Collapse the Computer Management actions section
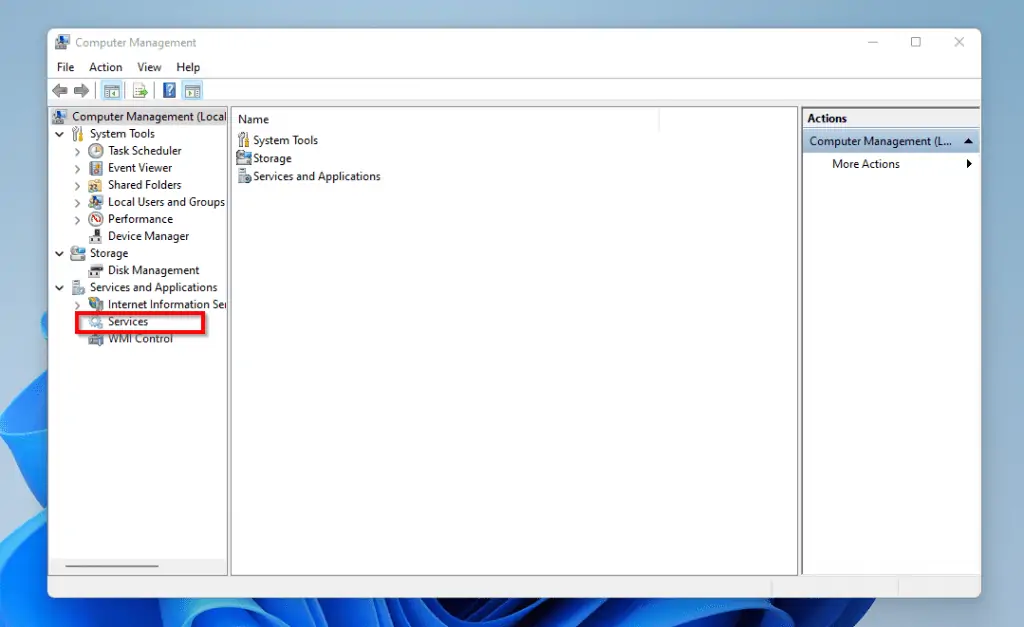1024x627 pixels. [x=969, y=140]
